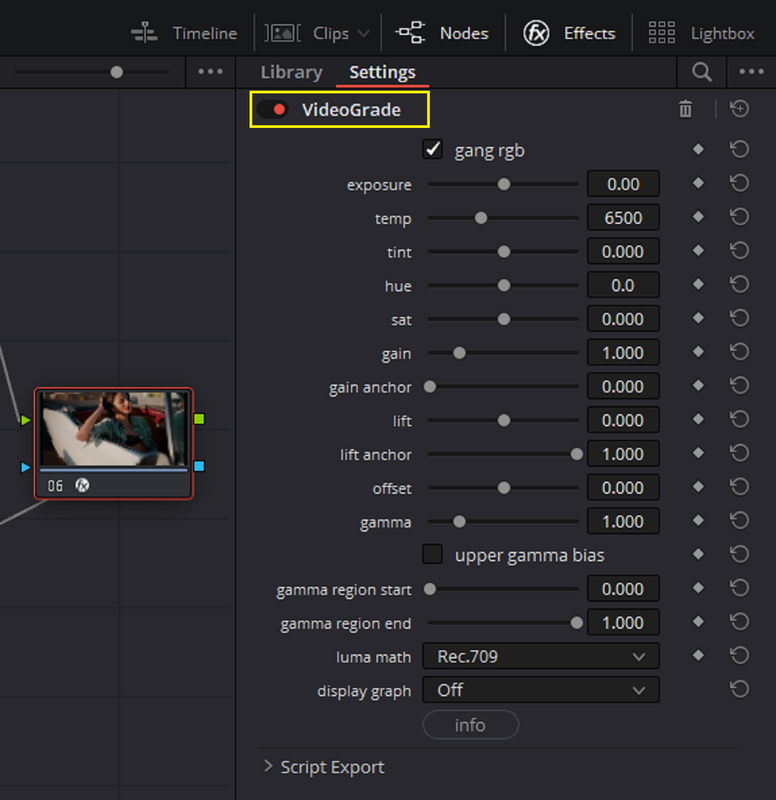This screenshot has height=800, width=776.
Task: Open node graph three-dot options menu
Action: pos(210,72)
